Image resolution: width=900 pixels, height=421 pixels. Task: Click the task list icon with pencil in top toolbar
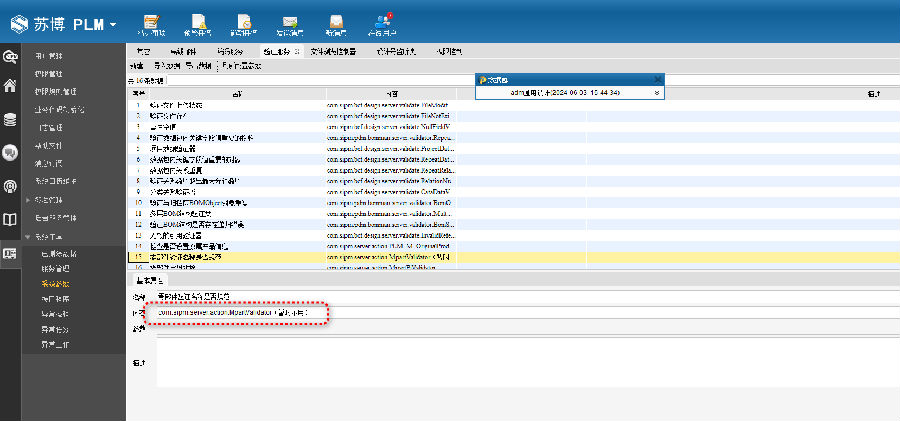coord(151,23)
